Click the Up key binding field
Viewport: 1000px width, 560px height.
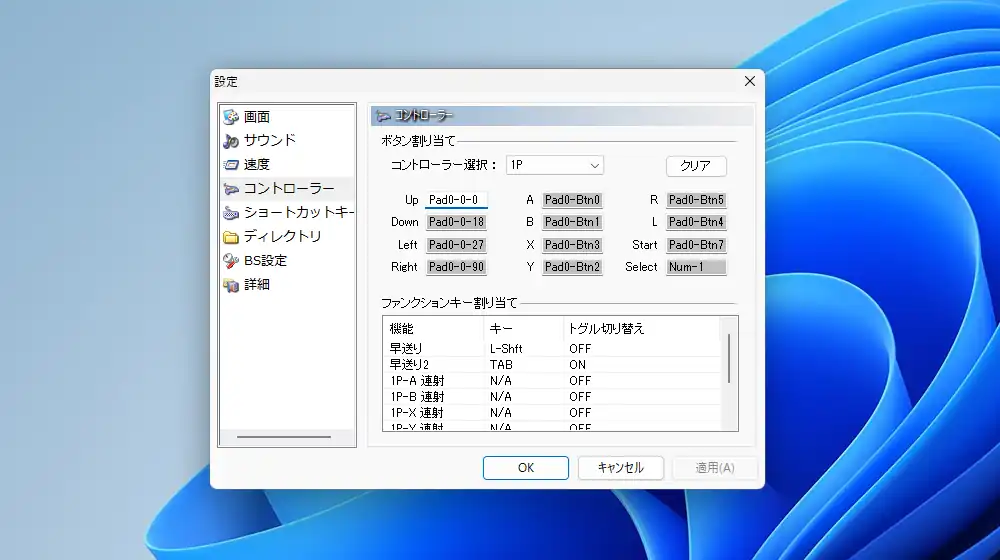[456, 200]
